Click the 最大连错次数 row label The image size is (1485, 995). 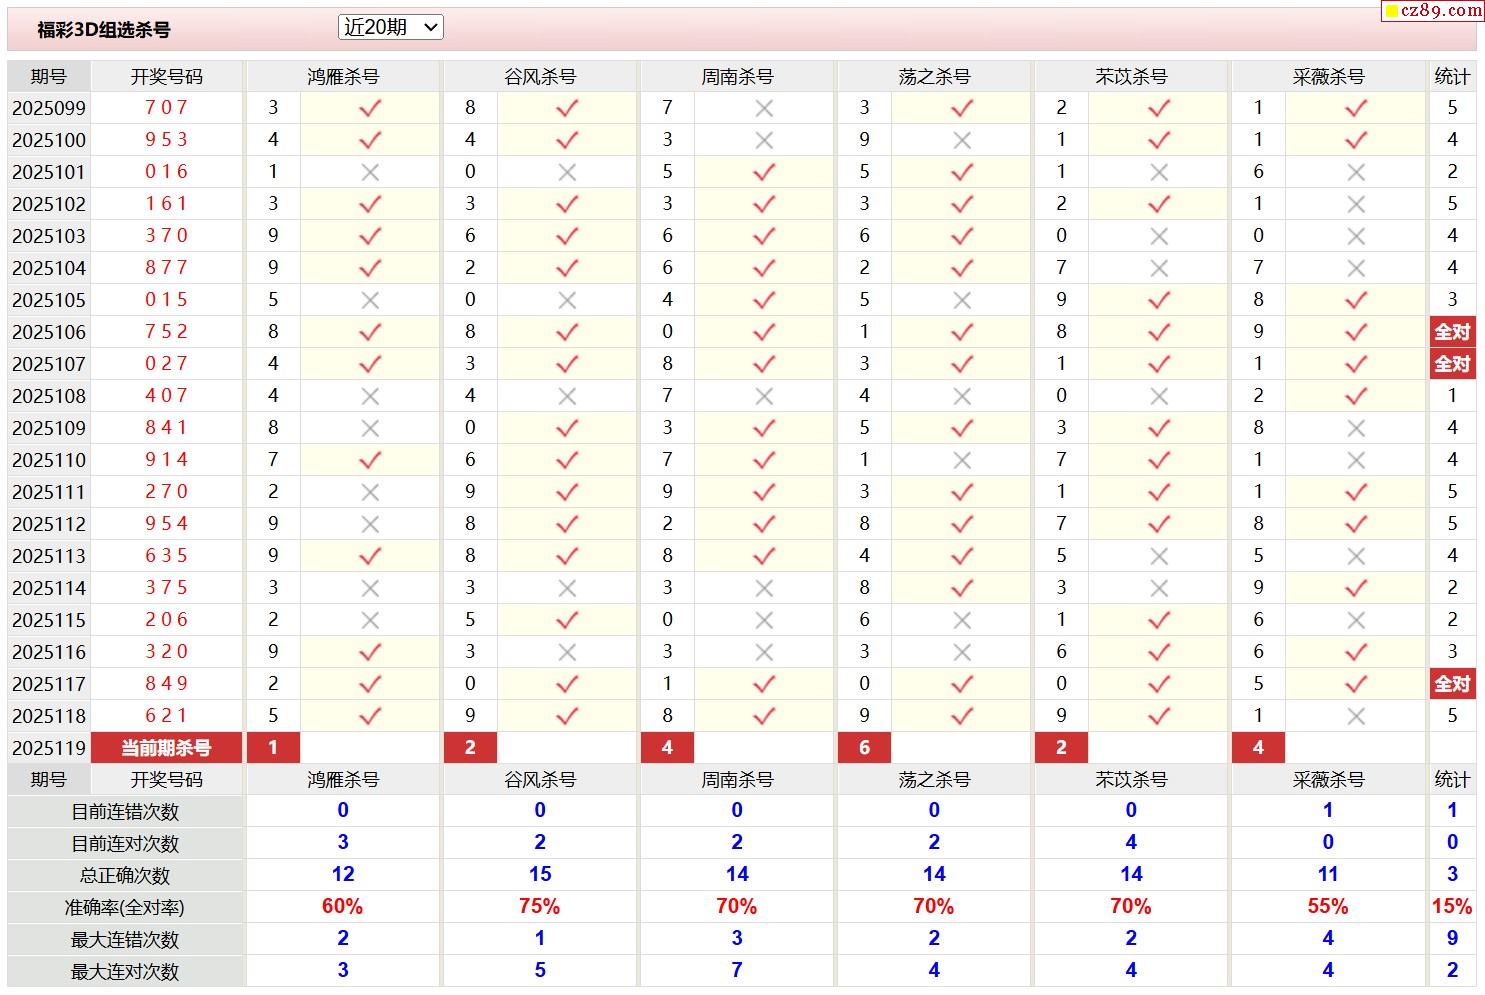pyautogui.click(x=125, y=940)
